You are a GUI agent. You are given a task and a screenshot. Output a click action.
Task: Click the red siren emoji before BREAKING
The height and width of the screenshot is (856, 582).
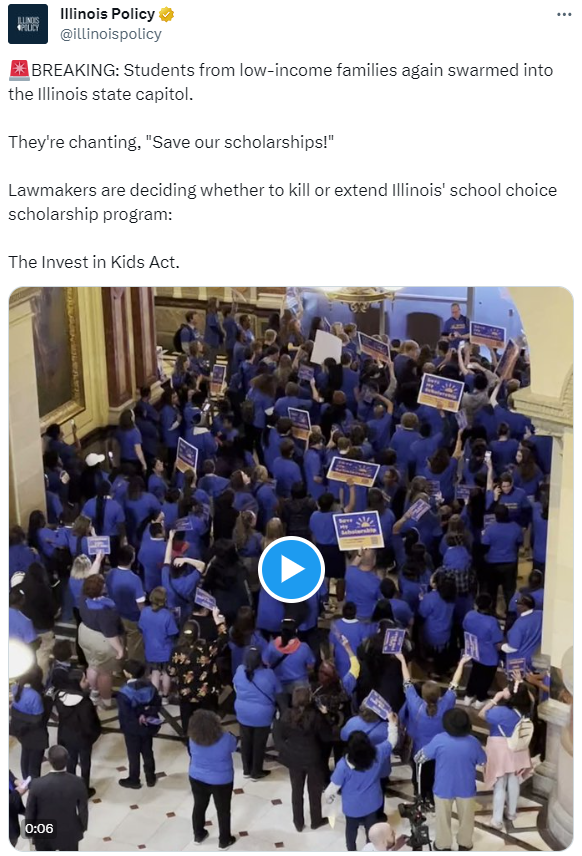tap(19, 70)
